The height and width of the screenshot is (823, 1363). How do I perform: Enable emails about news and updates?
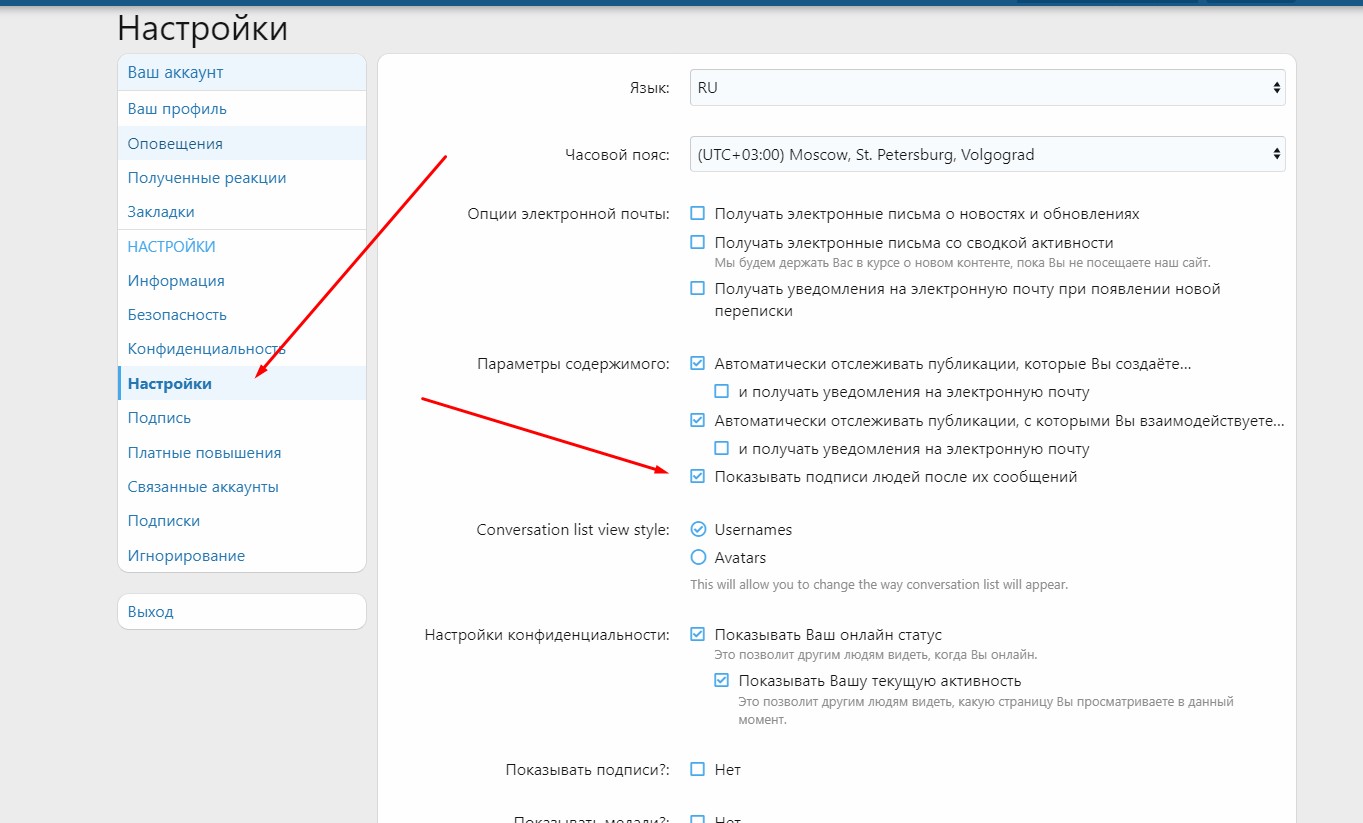pyautogui.click(x=698, y=214)
